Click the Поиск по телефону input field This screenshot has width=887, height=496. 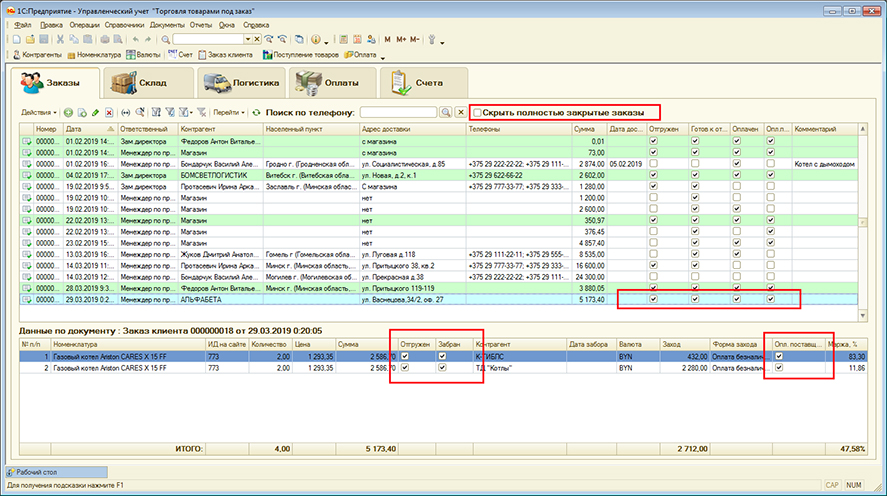pos(398,113)
